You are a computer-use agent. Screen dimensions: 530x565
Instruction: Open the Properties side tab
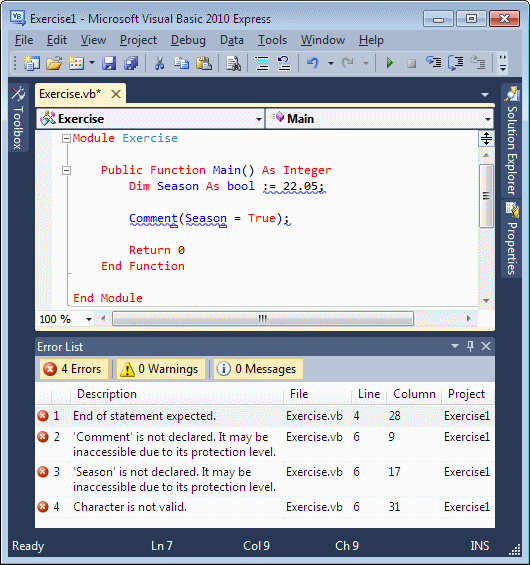click(511, 239)
